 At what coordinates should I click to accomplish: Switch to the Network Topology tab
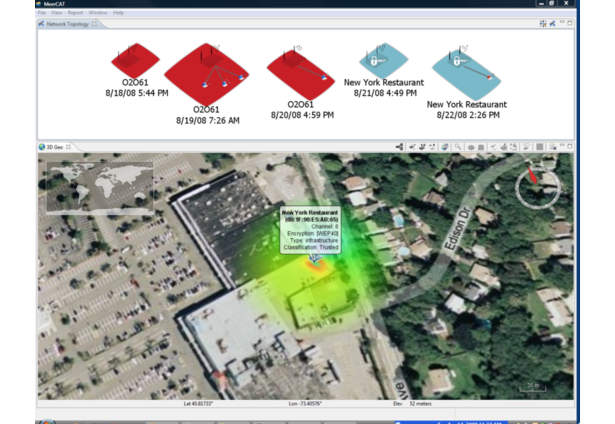pyautogui.click(x=67, y=24)
